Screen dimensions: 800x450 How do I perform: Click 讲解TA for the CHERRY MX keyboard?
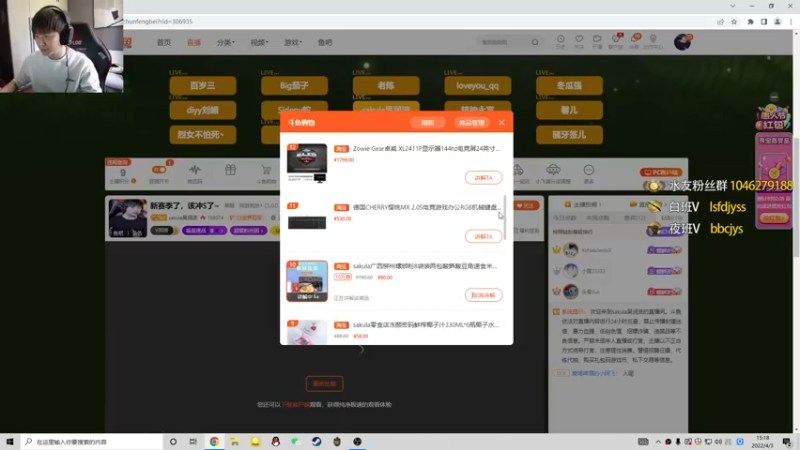(x=483, y=236)
